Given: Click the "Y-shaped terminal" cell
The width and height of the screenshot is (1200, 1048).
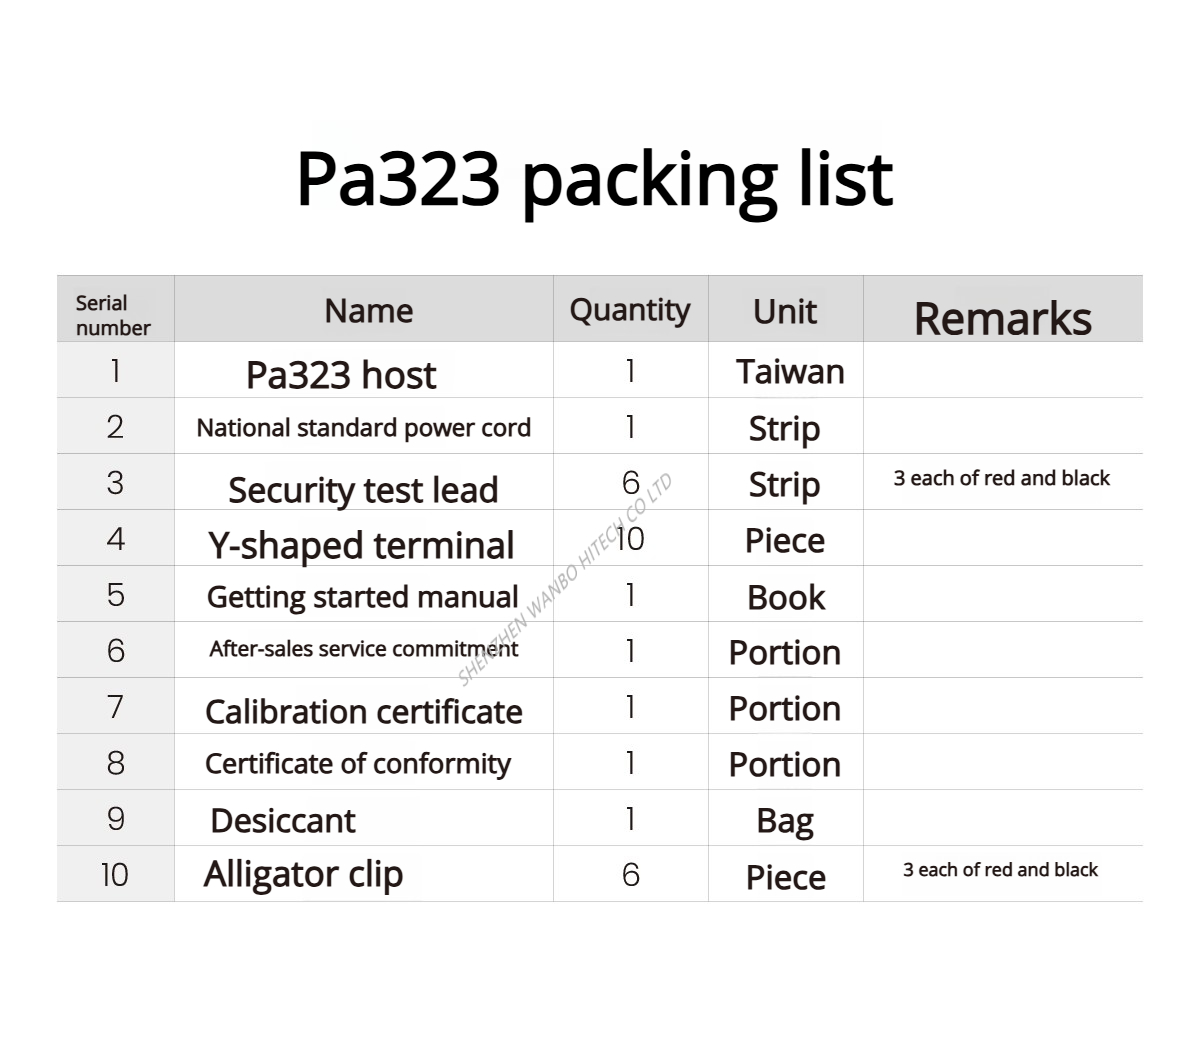Looking at the screenshot, I should 361,545.
